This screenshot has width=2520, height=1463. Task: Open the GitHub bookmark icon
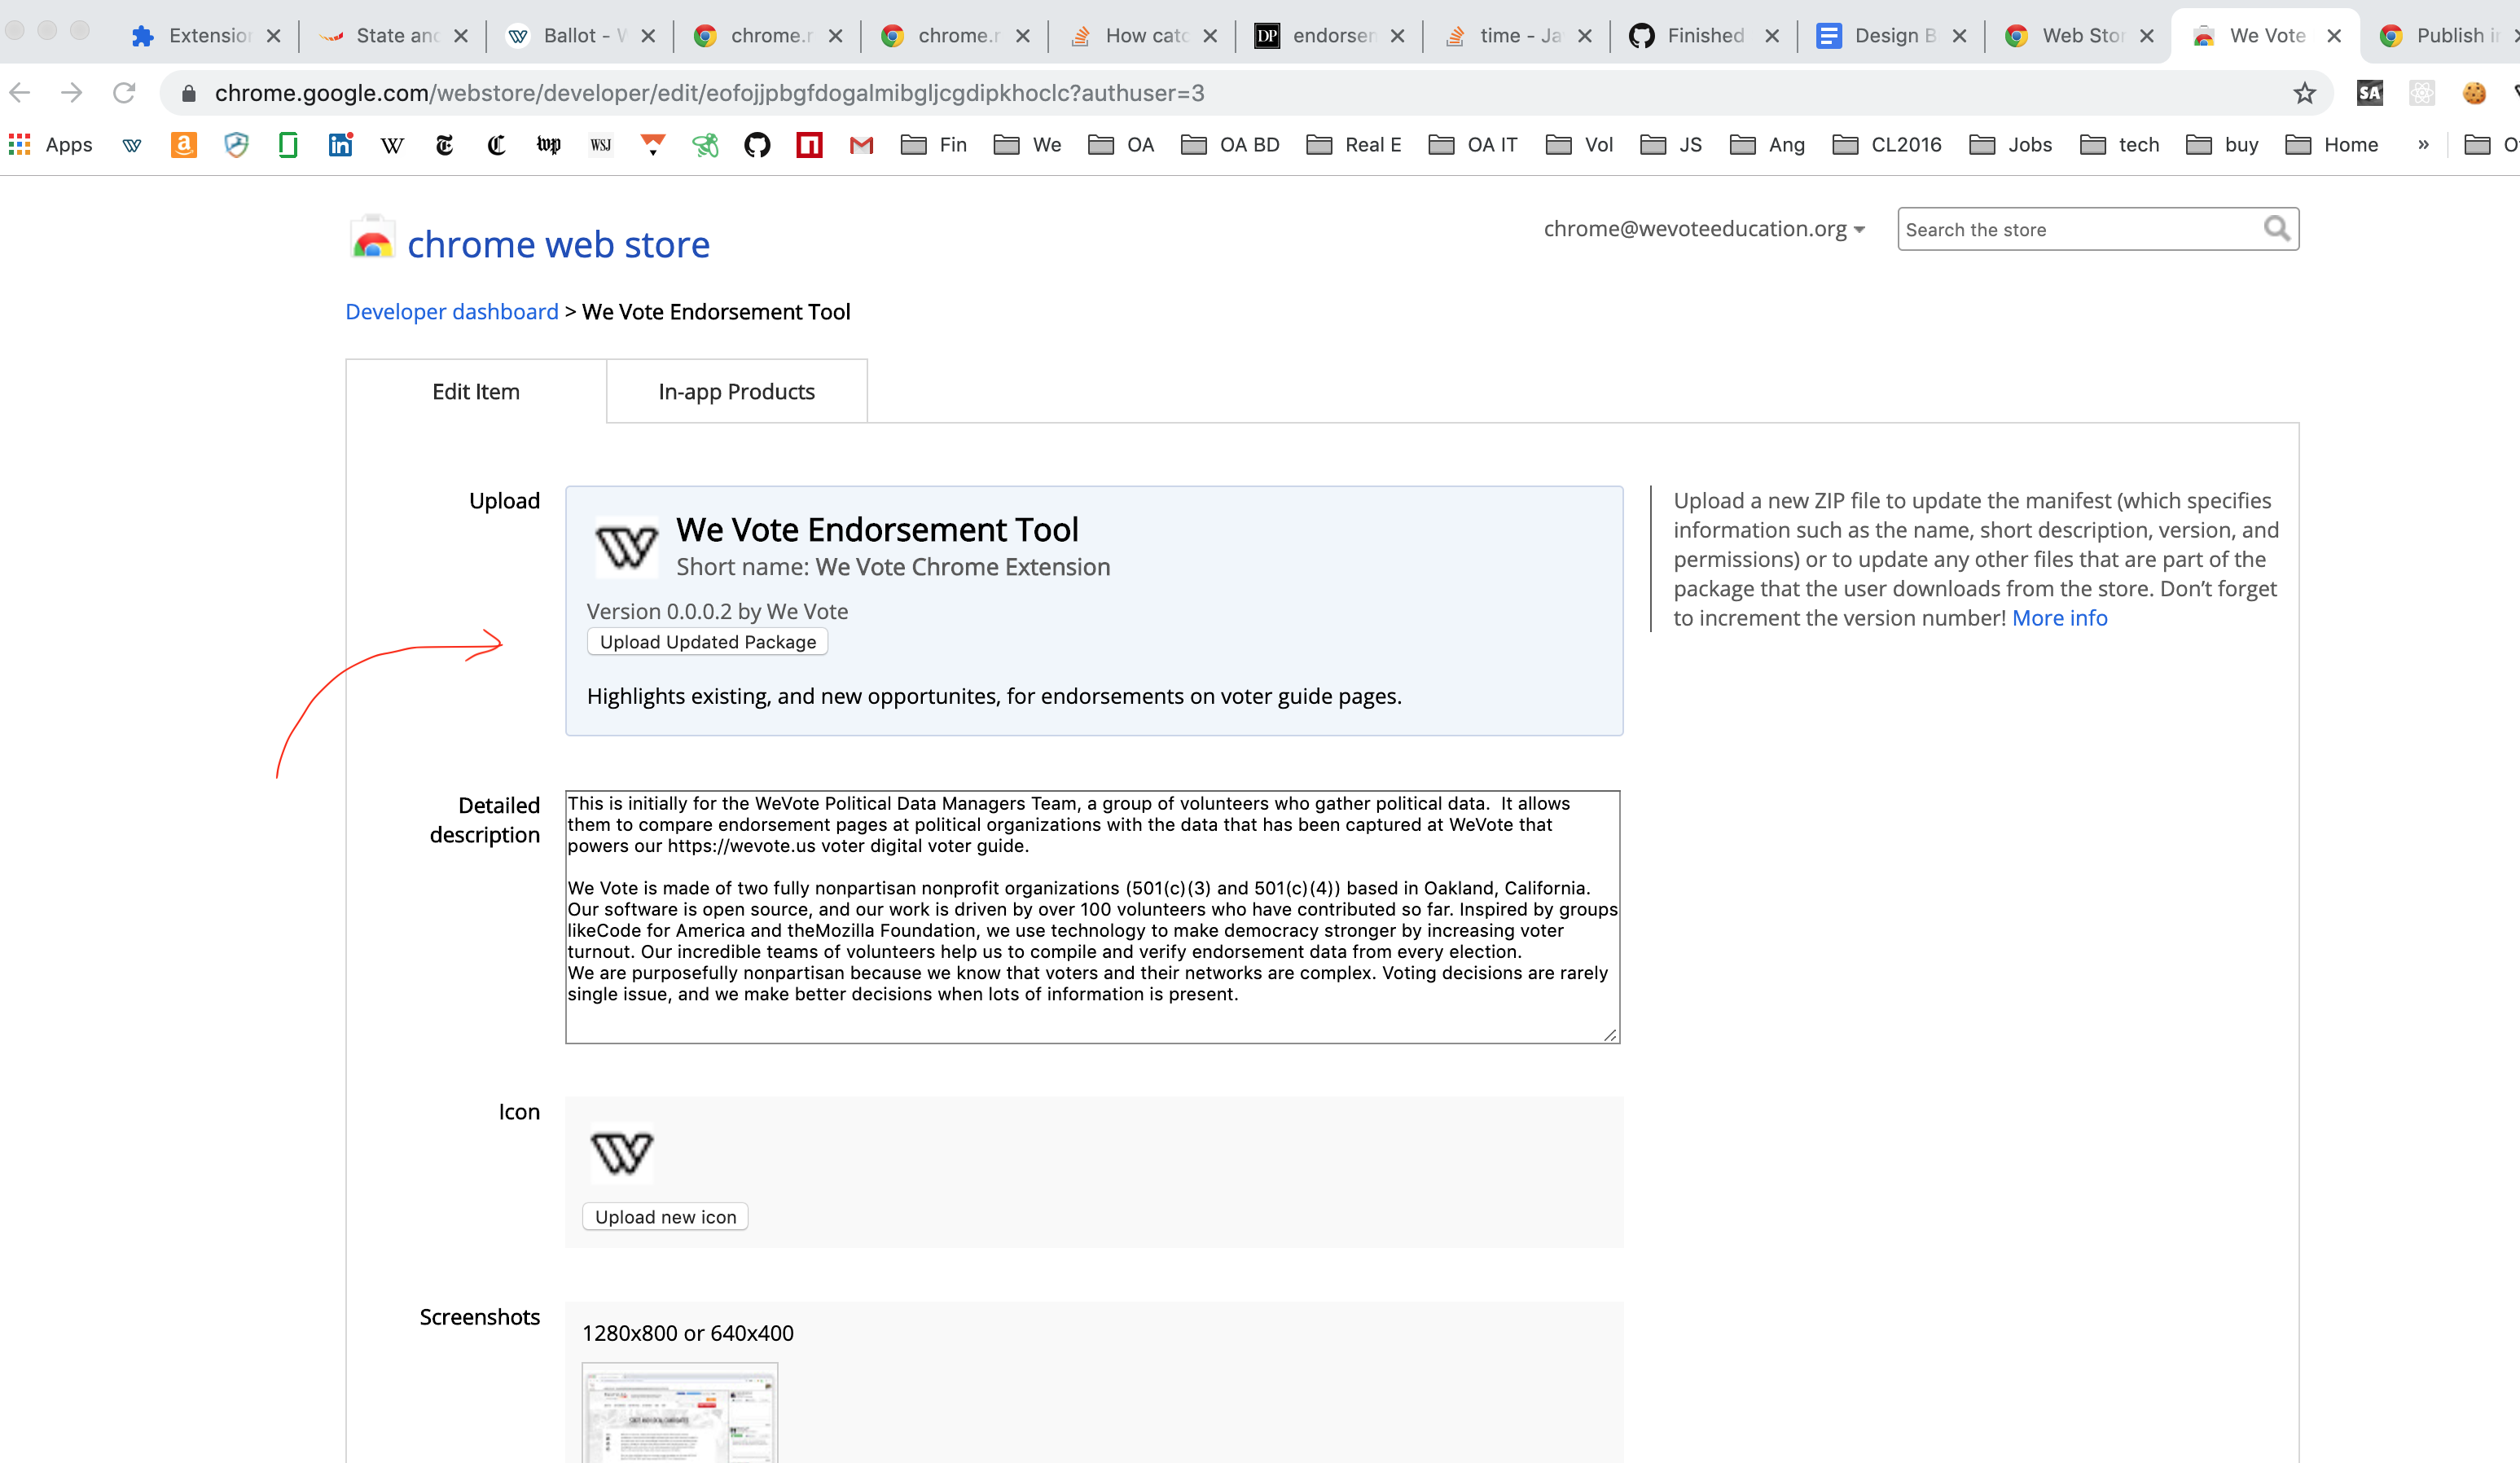coord(757,145)
